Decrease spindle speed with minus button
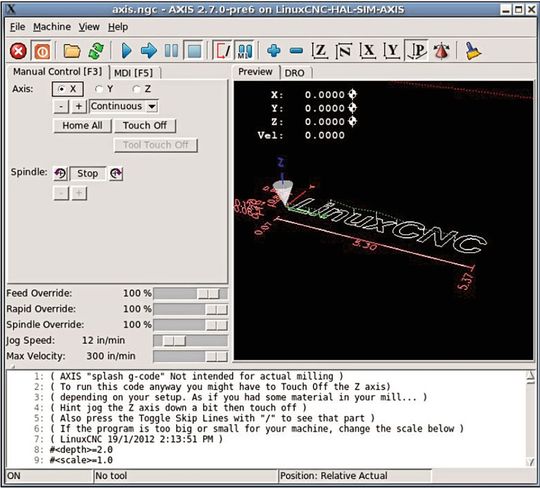The image size is (540, 488). (61, 193)
